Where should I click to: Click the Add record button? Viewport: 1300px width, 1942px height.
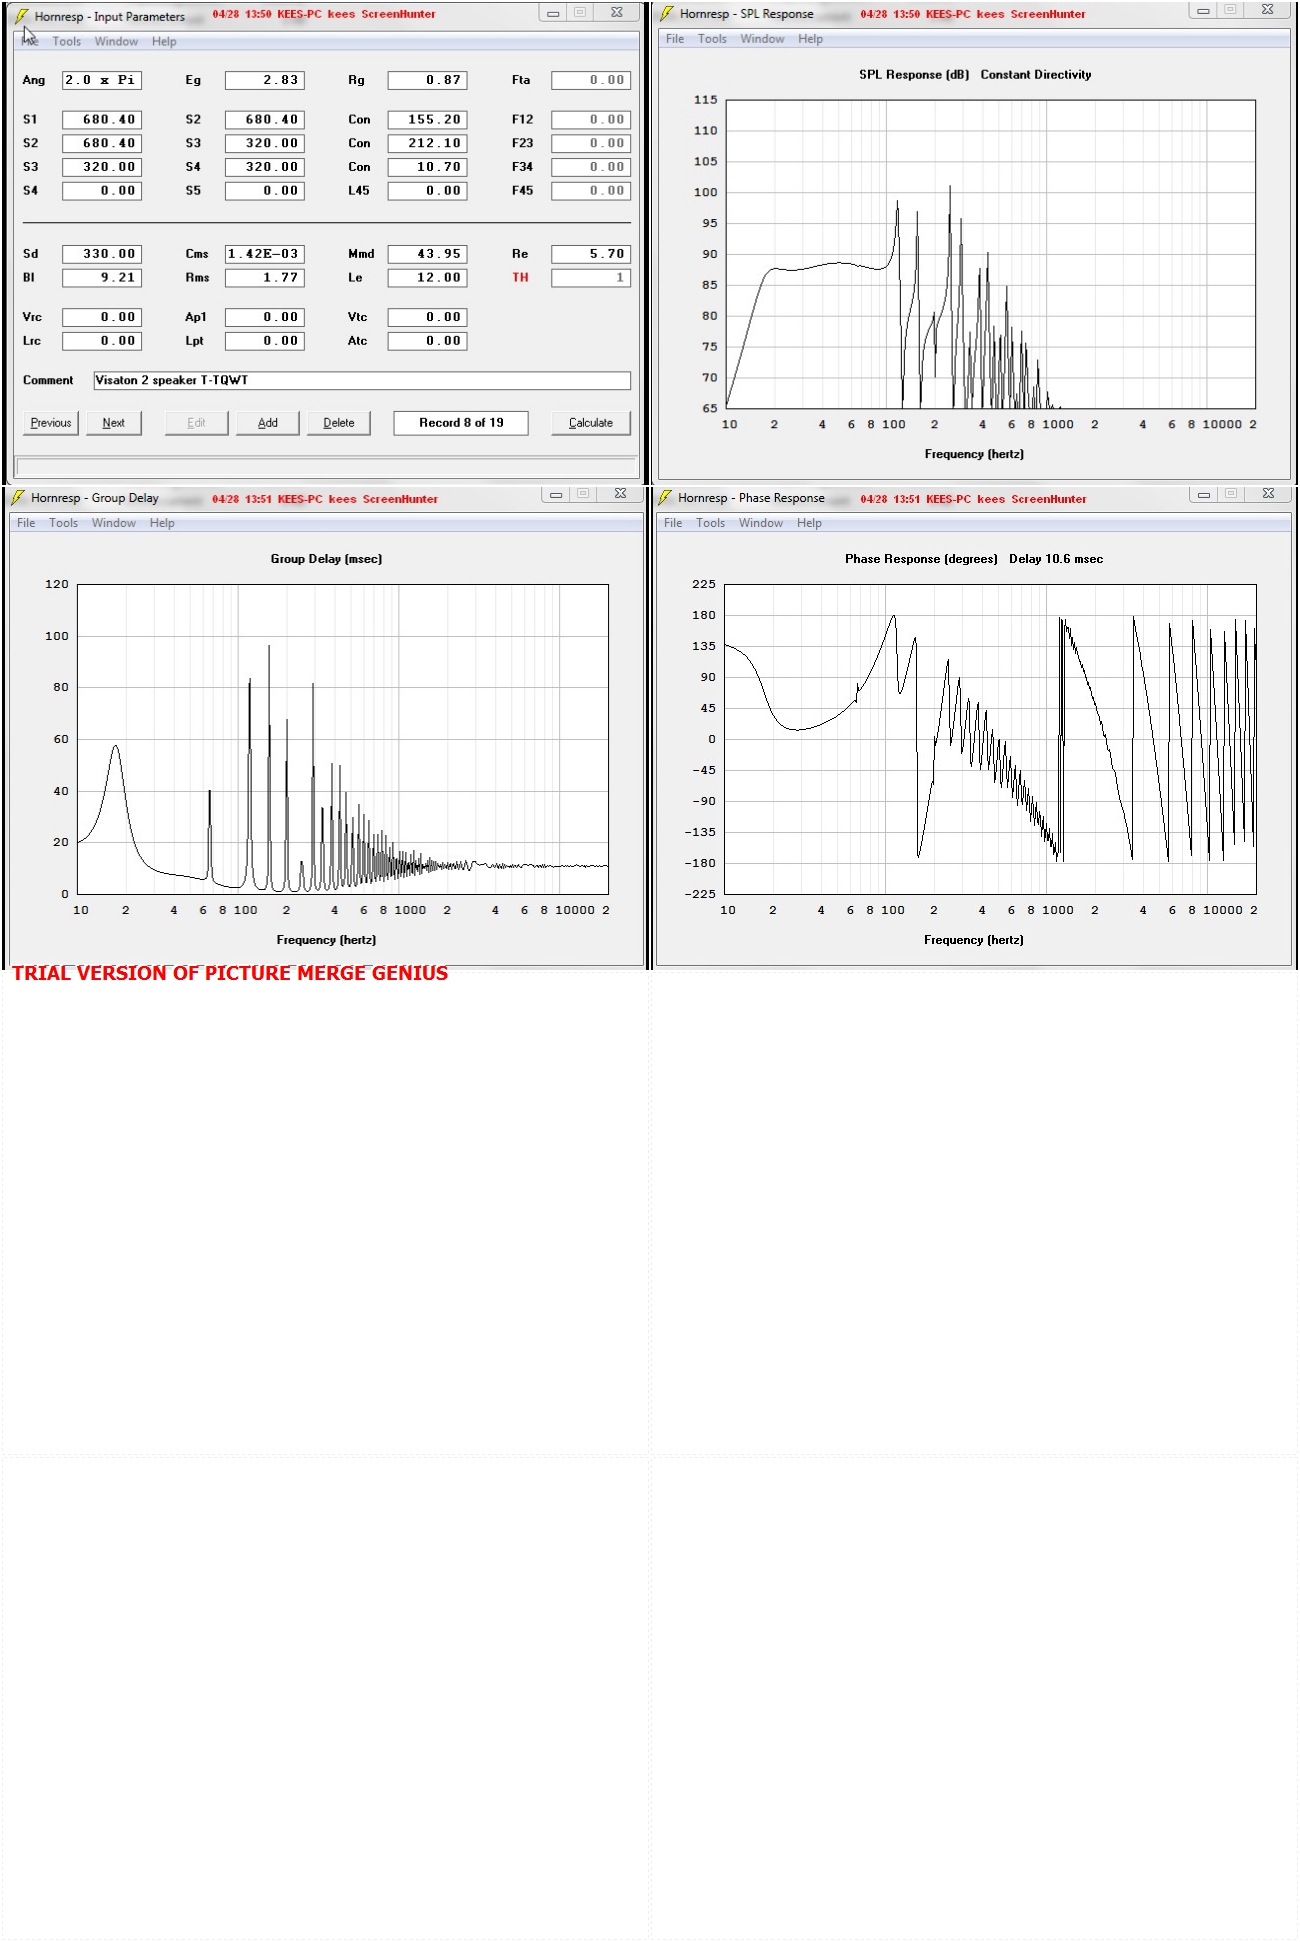pyautogui.click(x=268, y=423)
